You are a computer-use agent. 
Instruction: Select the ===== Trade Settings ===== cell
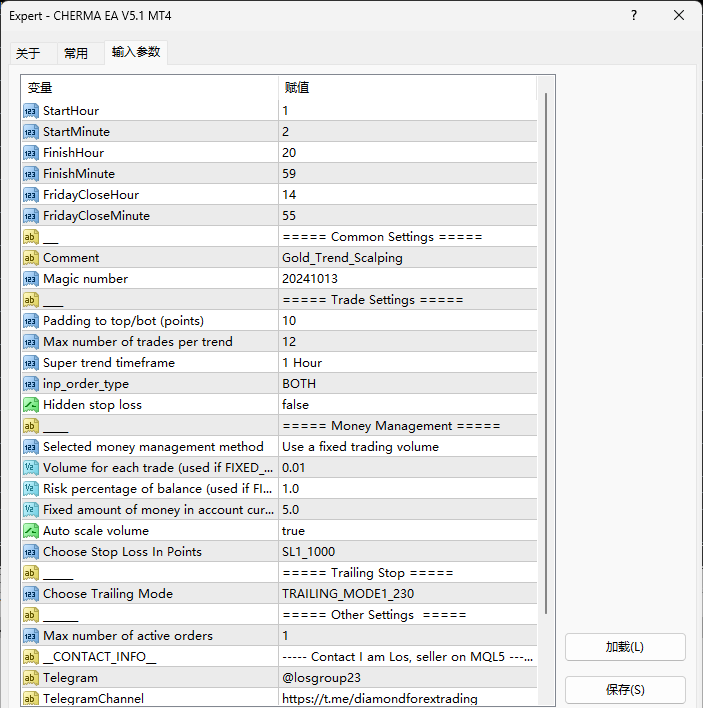pyautogui.click(x=408, y=300)
